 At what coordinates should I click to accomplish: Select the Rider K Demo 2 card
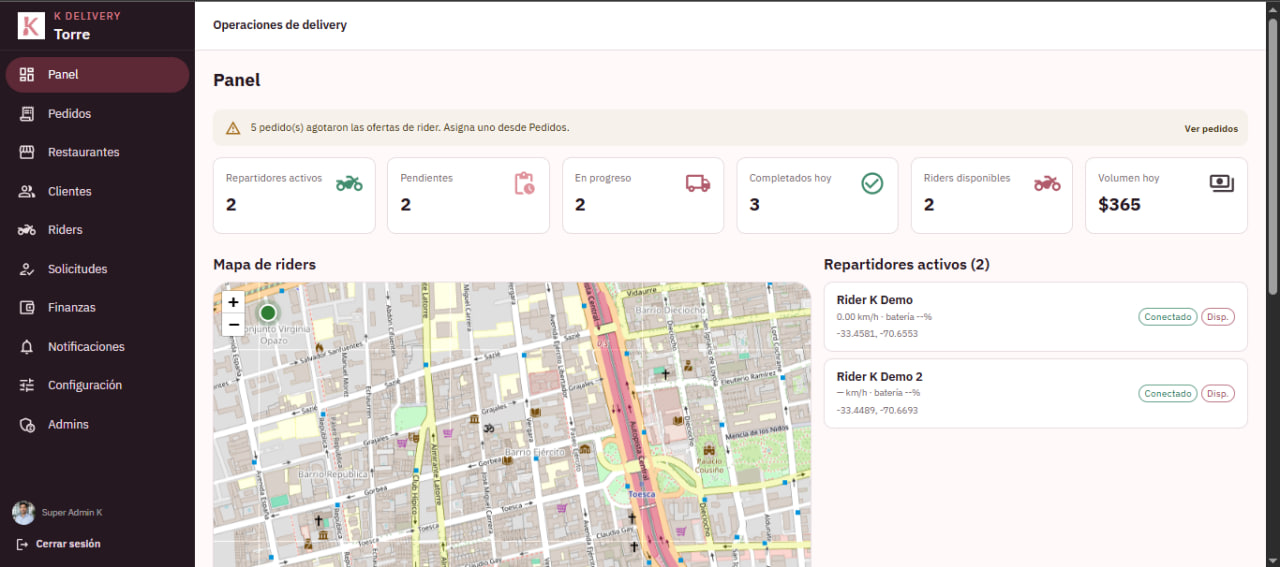coord(1035,393)
